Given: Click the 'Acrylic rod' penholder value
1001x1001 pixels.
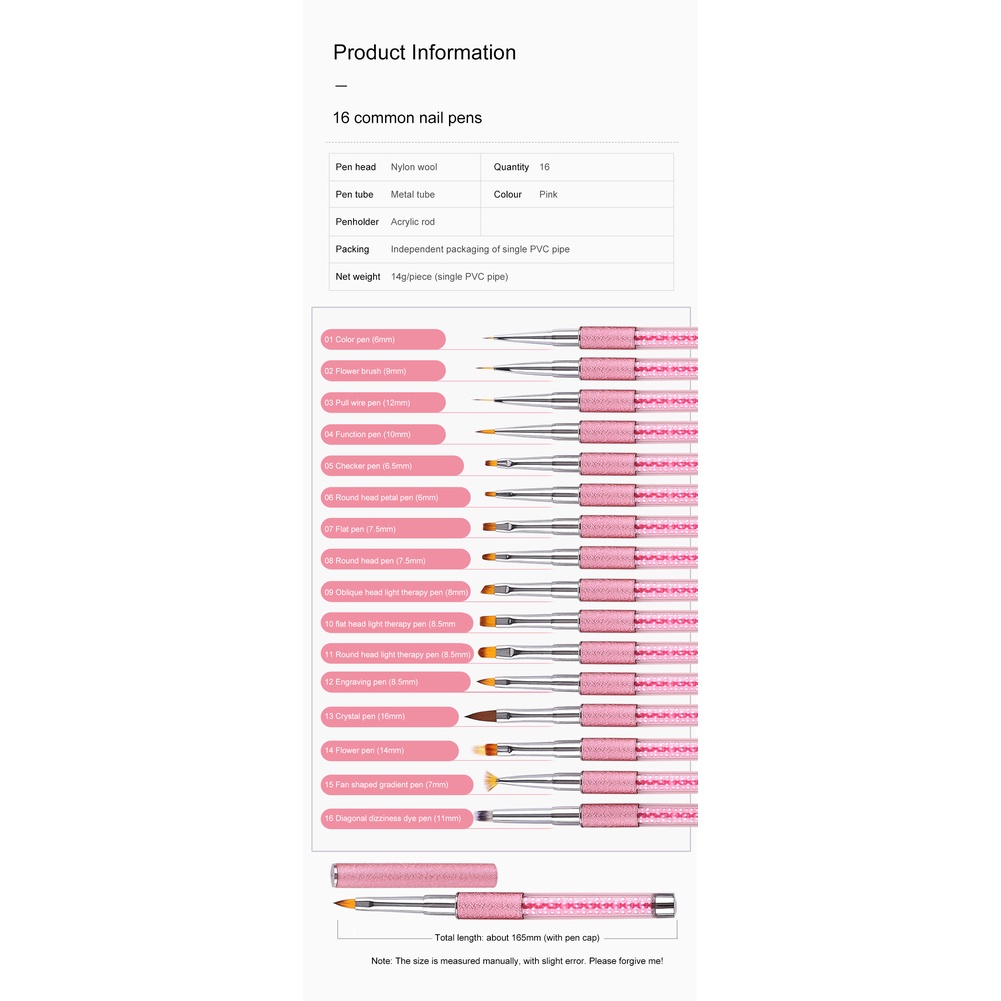Looking at the screenshot, I should [x=413, y=222].
